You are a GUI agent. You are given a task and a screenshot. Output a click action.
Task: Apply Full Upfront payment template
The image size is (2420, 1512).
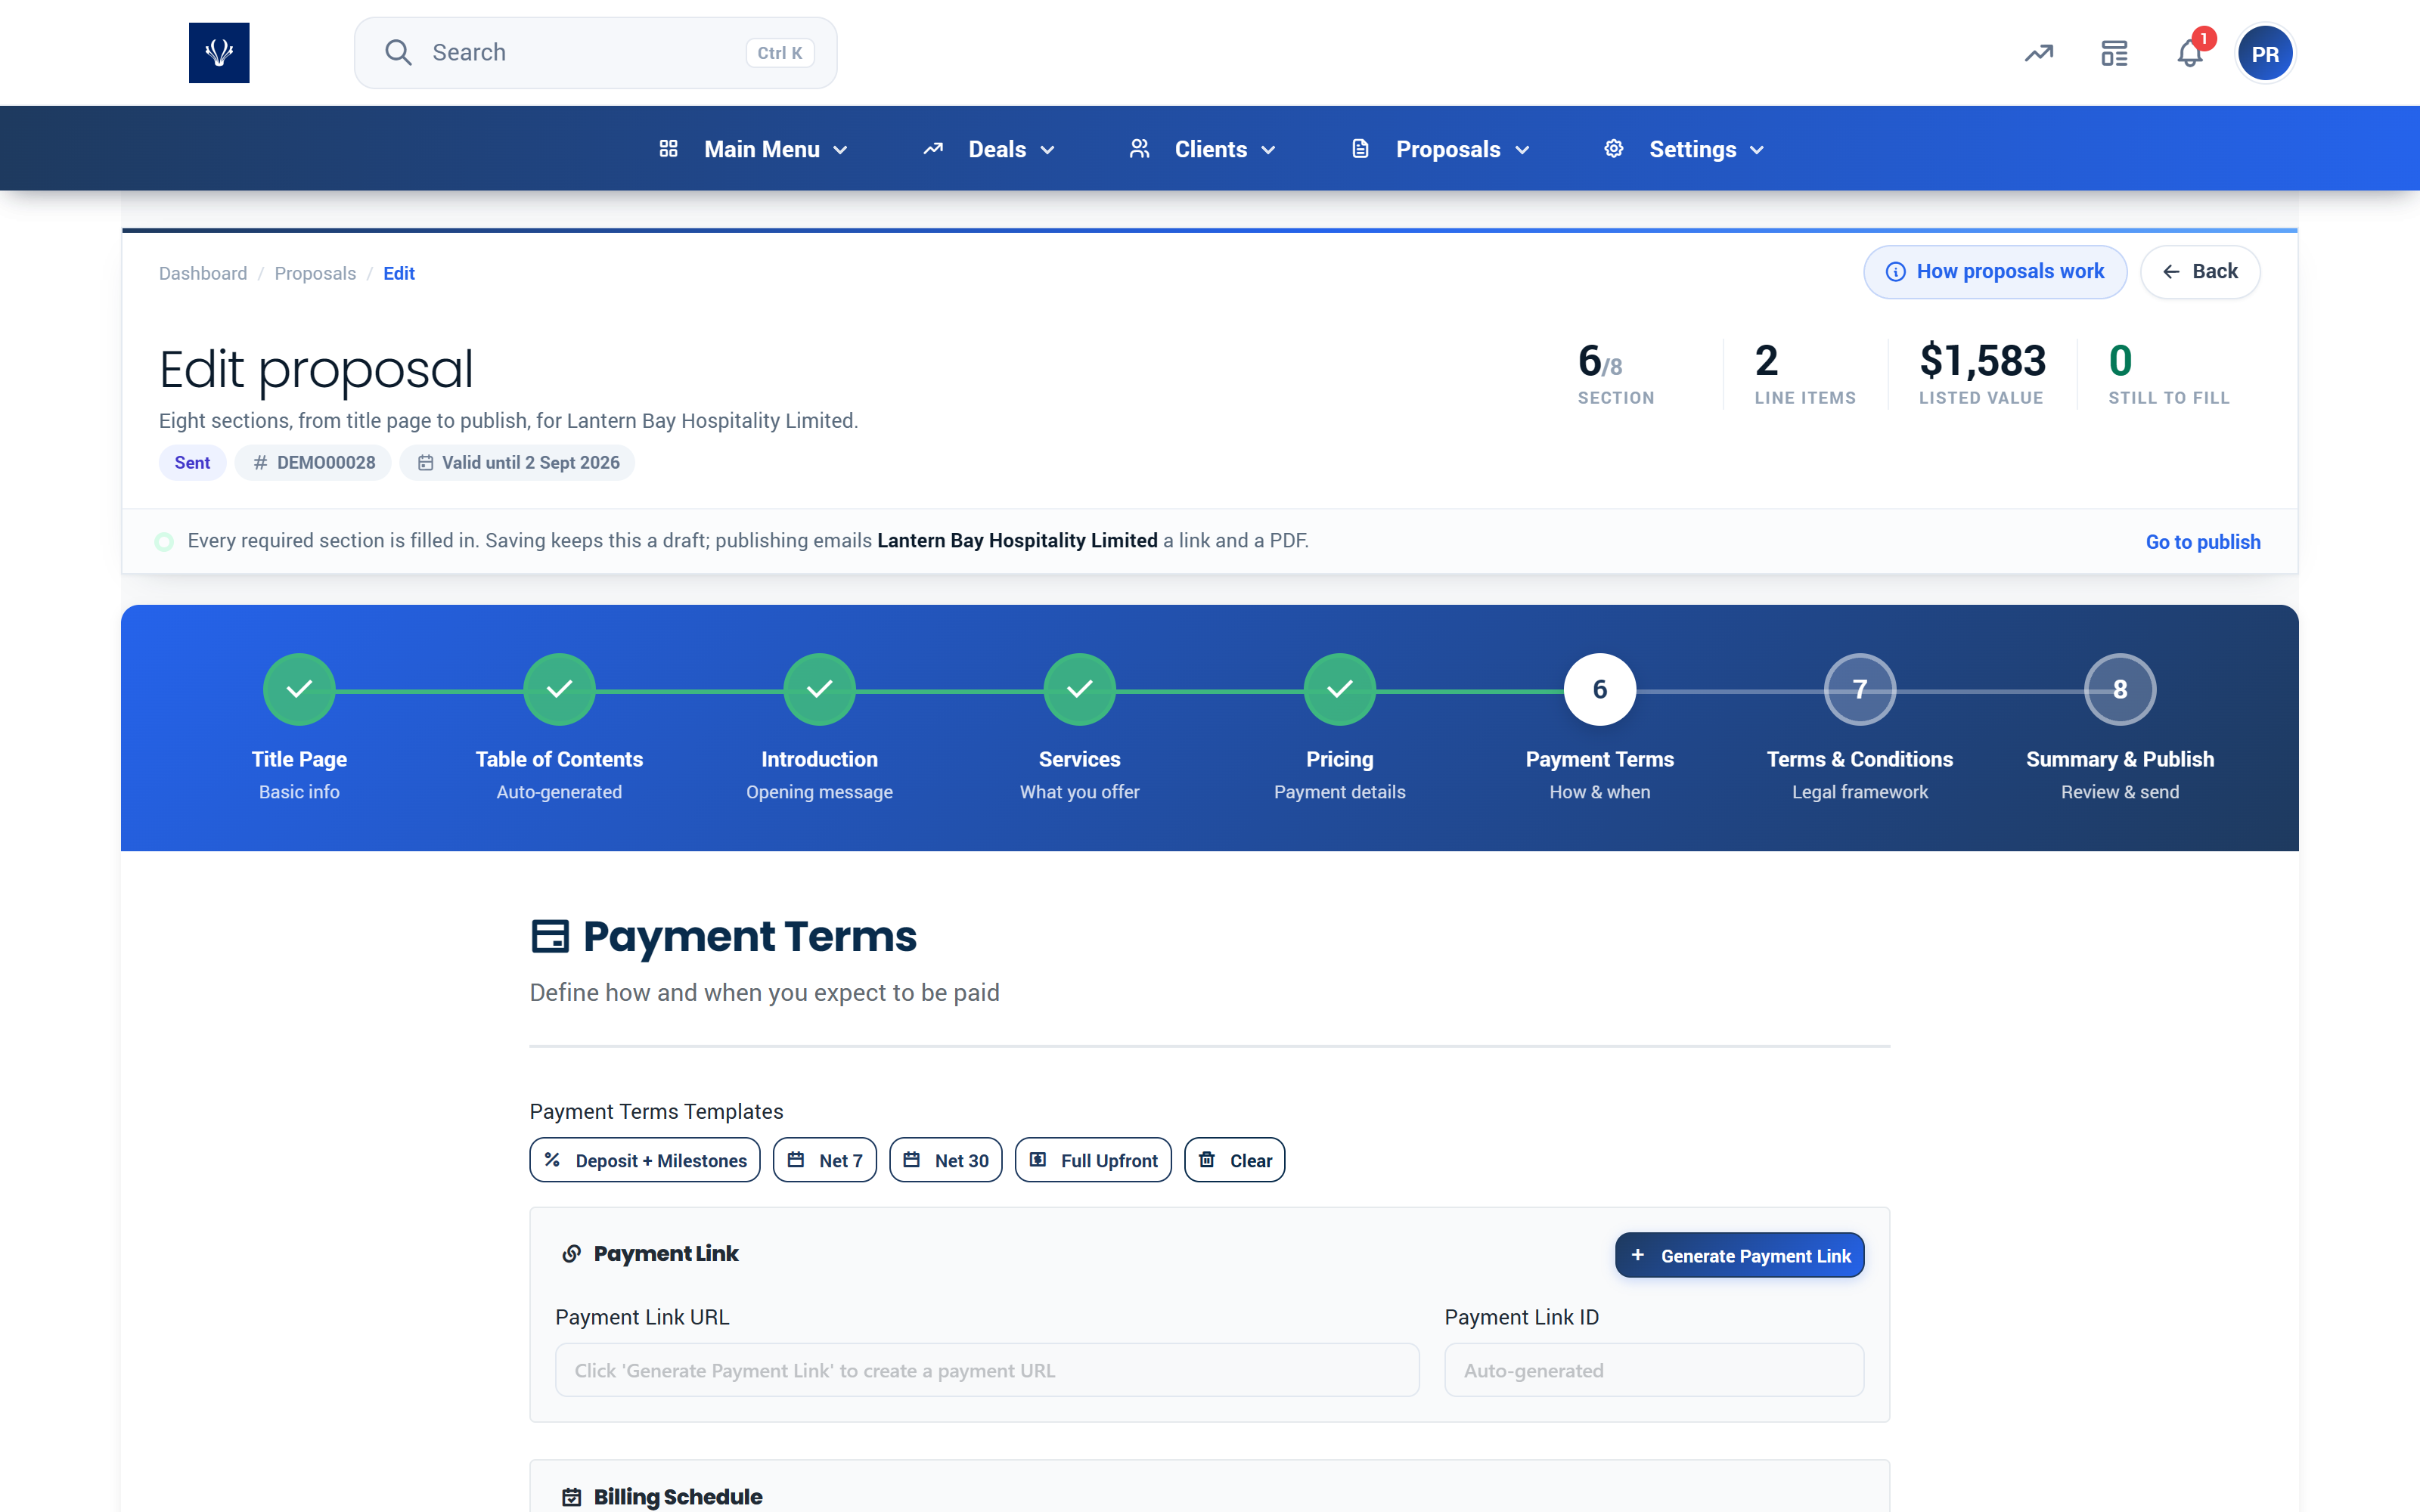(1093, 1160)
